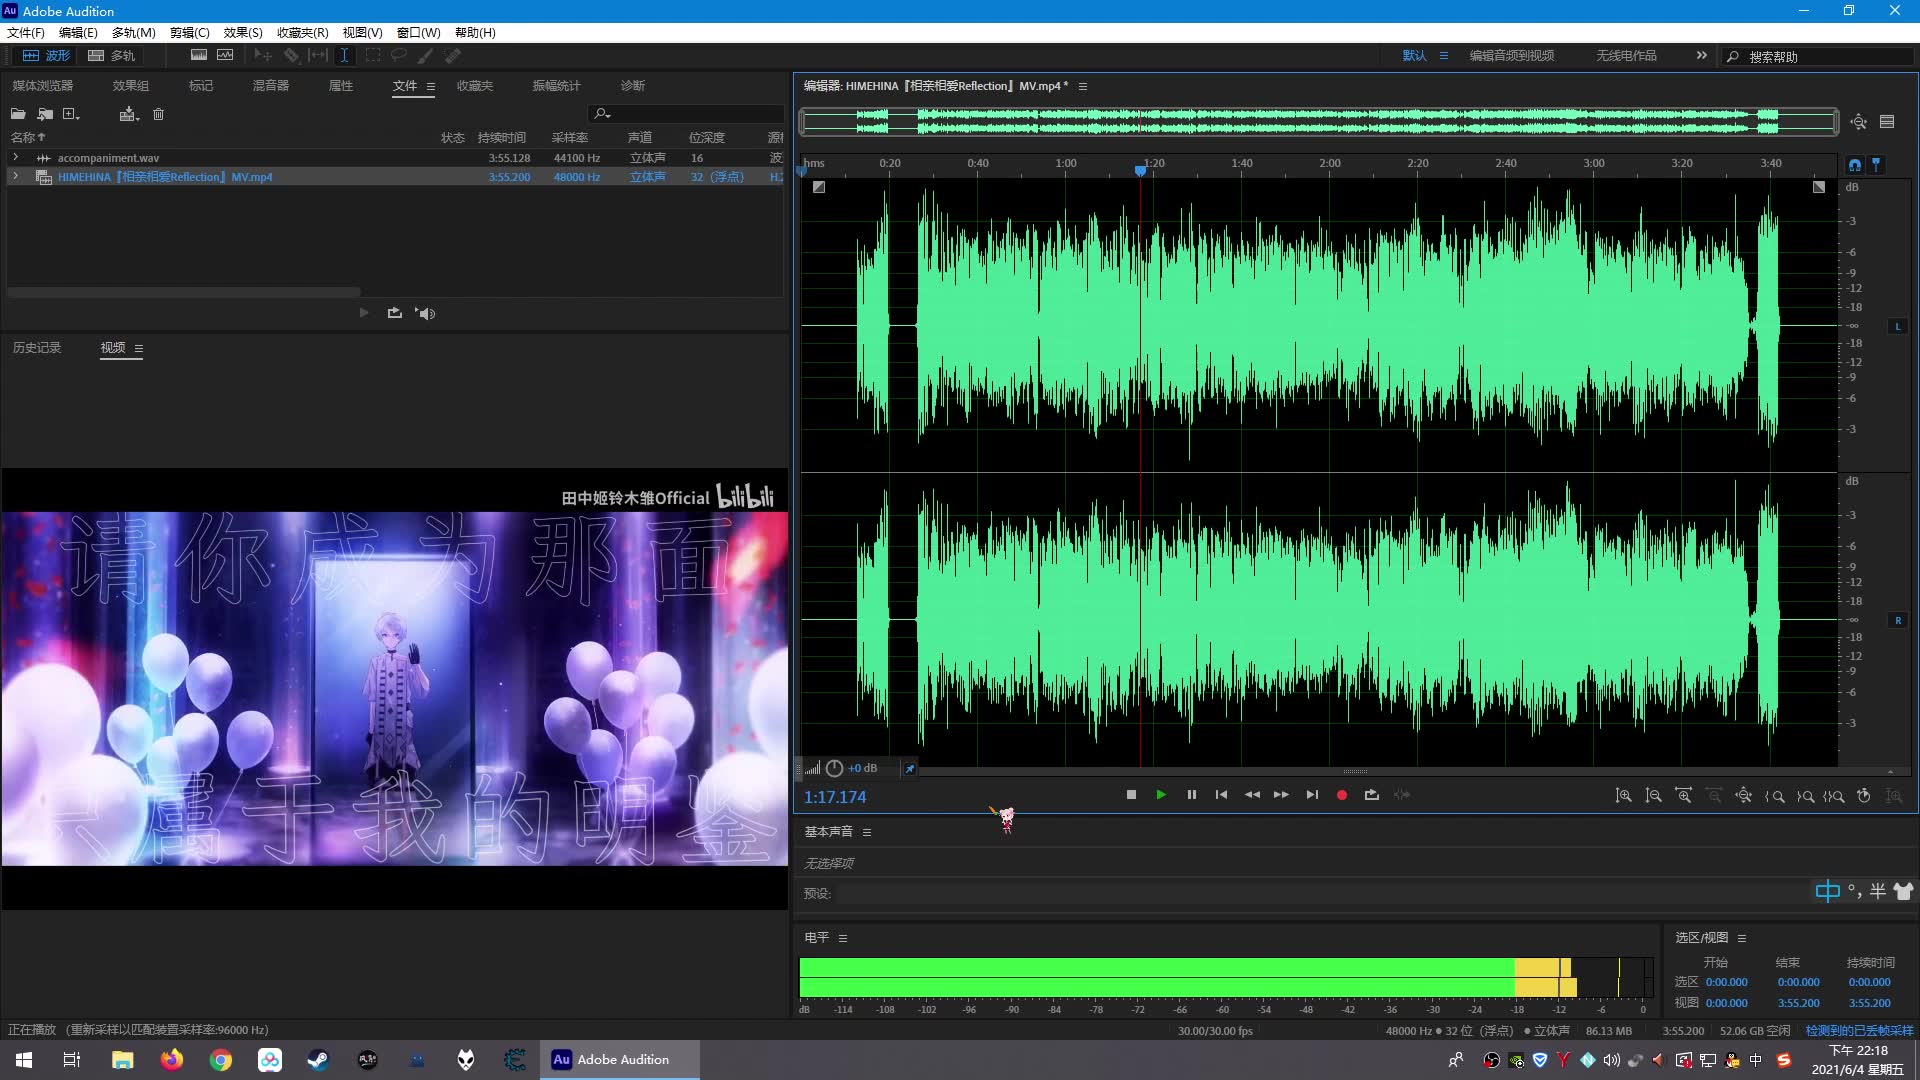Image resolution: width=1920 pixels, height=1080 pixels.
Task: Click the green Play button
Action: pyautogui.click(x=1161, y=796)
